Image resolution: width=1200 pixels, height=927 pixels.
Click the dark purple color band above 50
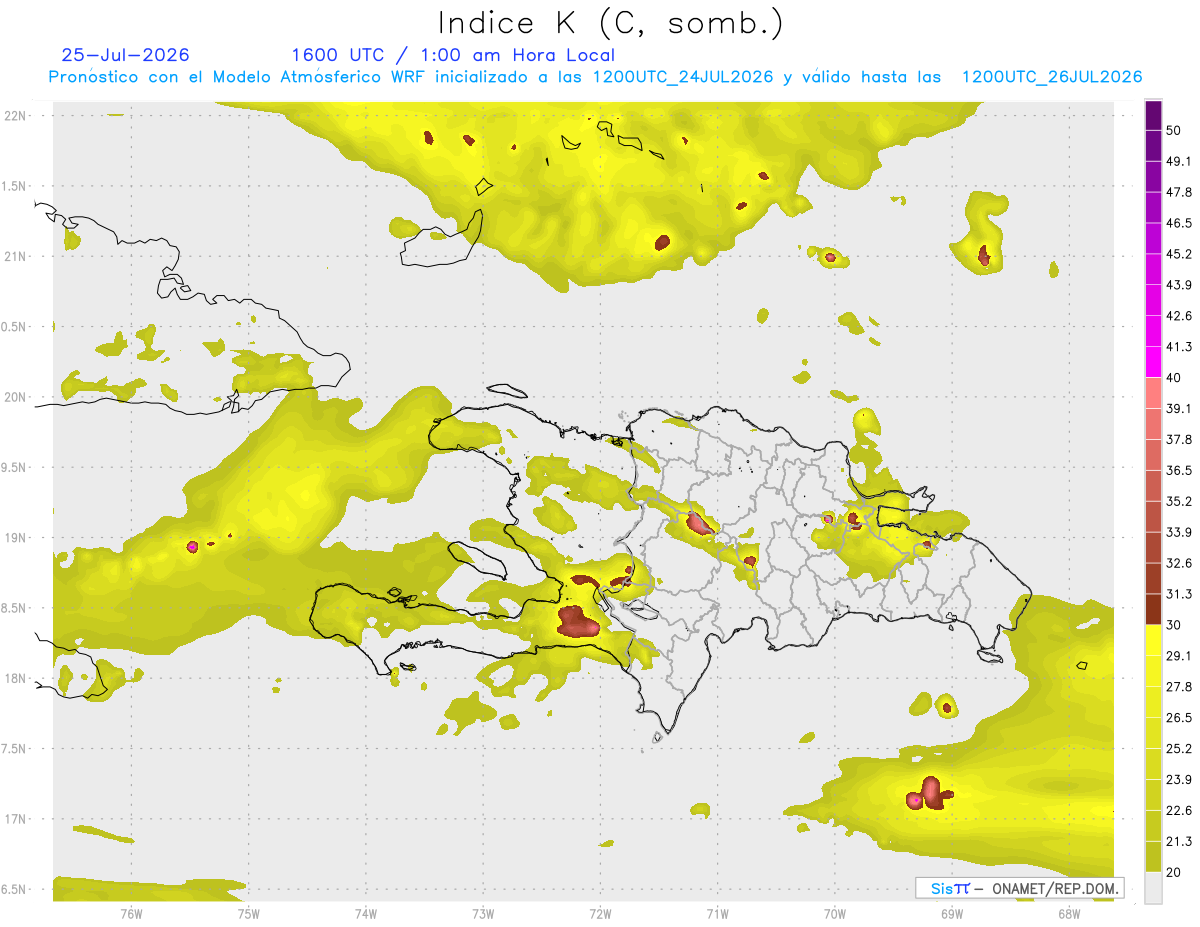pyautogui.click(x=1153, y=115)
